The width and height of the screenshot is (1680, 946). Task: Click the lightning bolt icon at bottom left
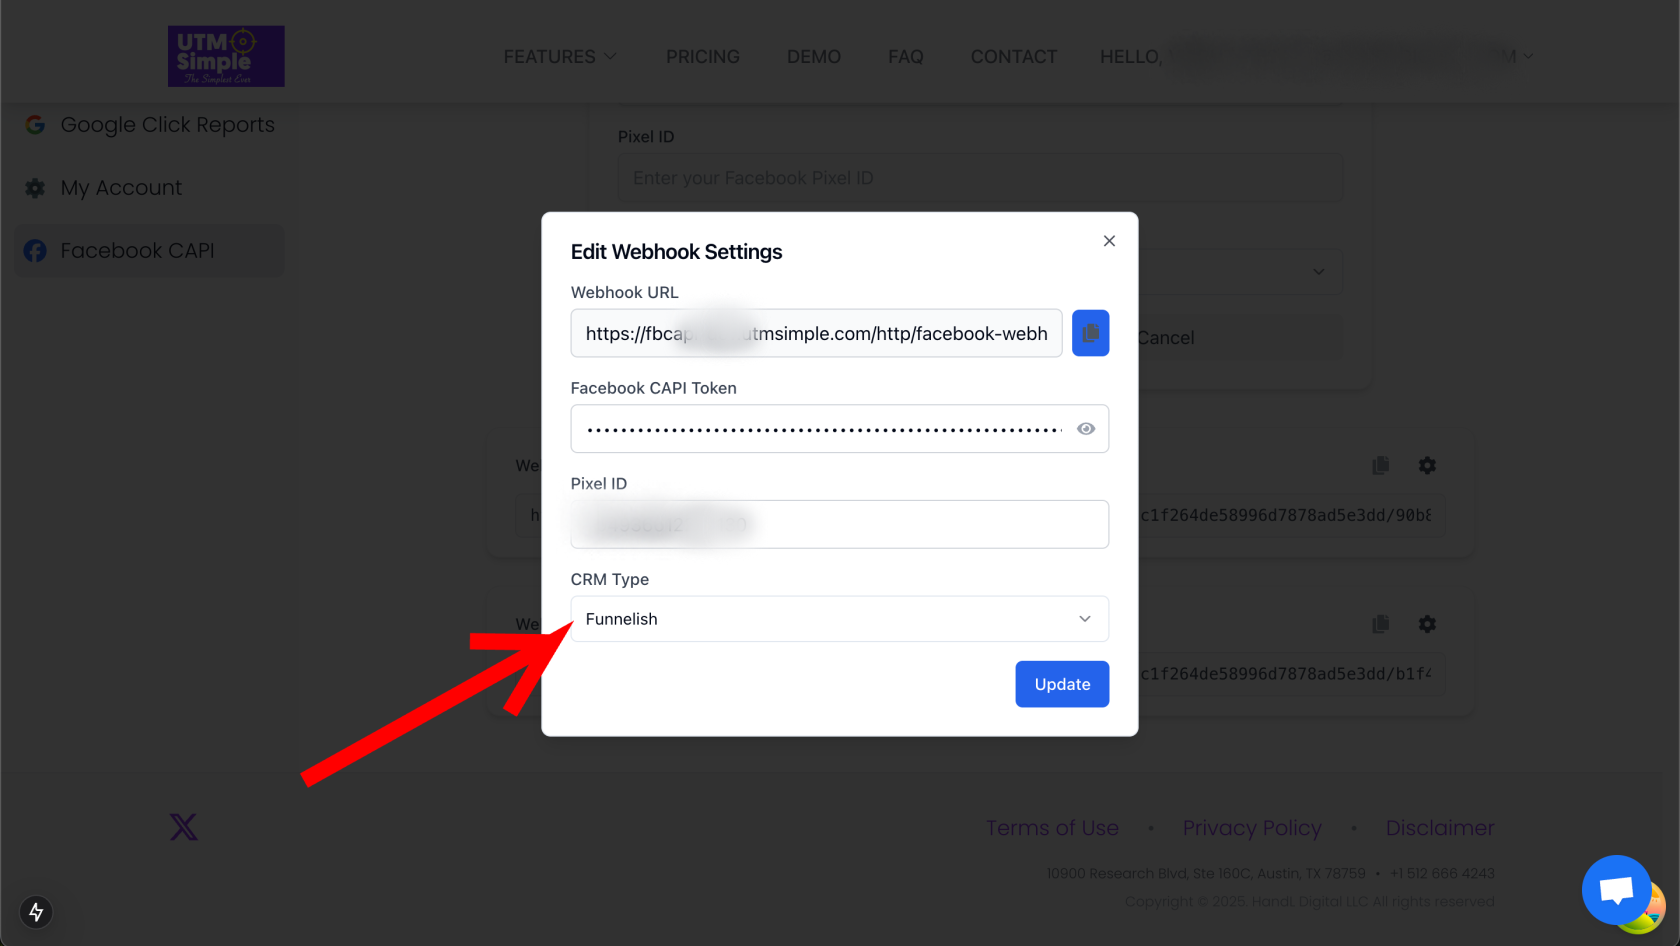click(36, 912)
